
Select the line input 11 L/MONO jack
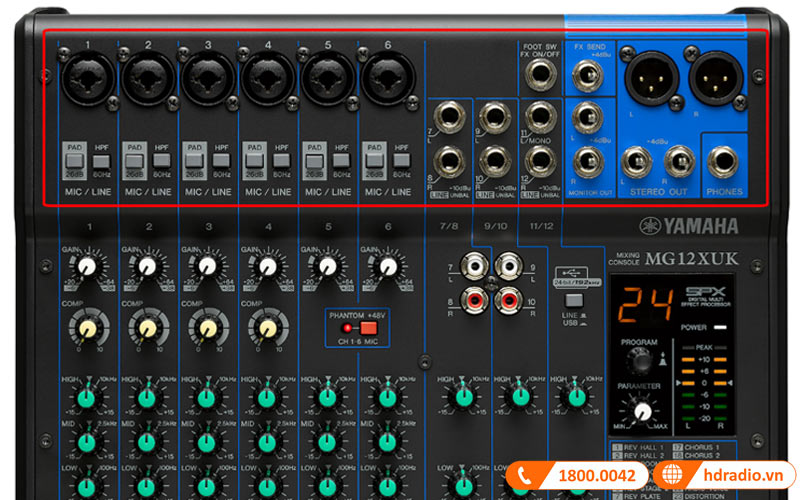(541, 117)
